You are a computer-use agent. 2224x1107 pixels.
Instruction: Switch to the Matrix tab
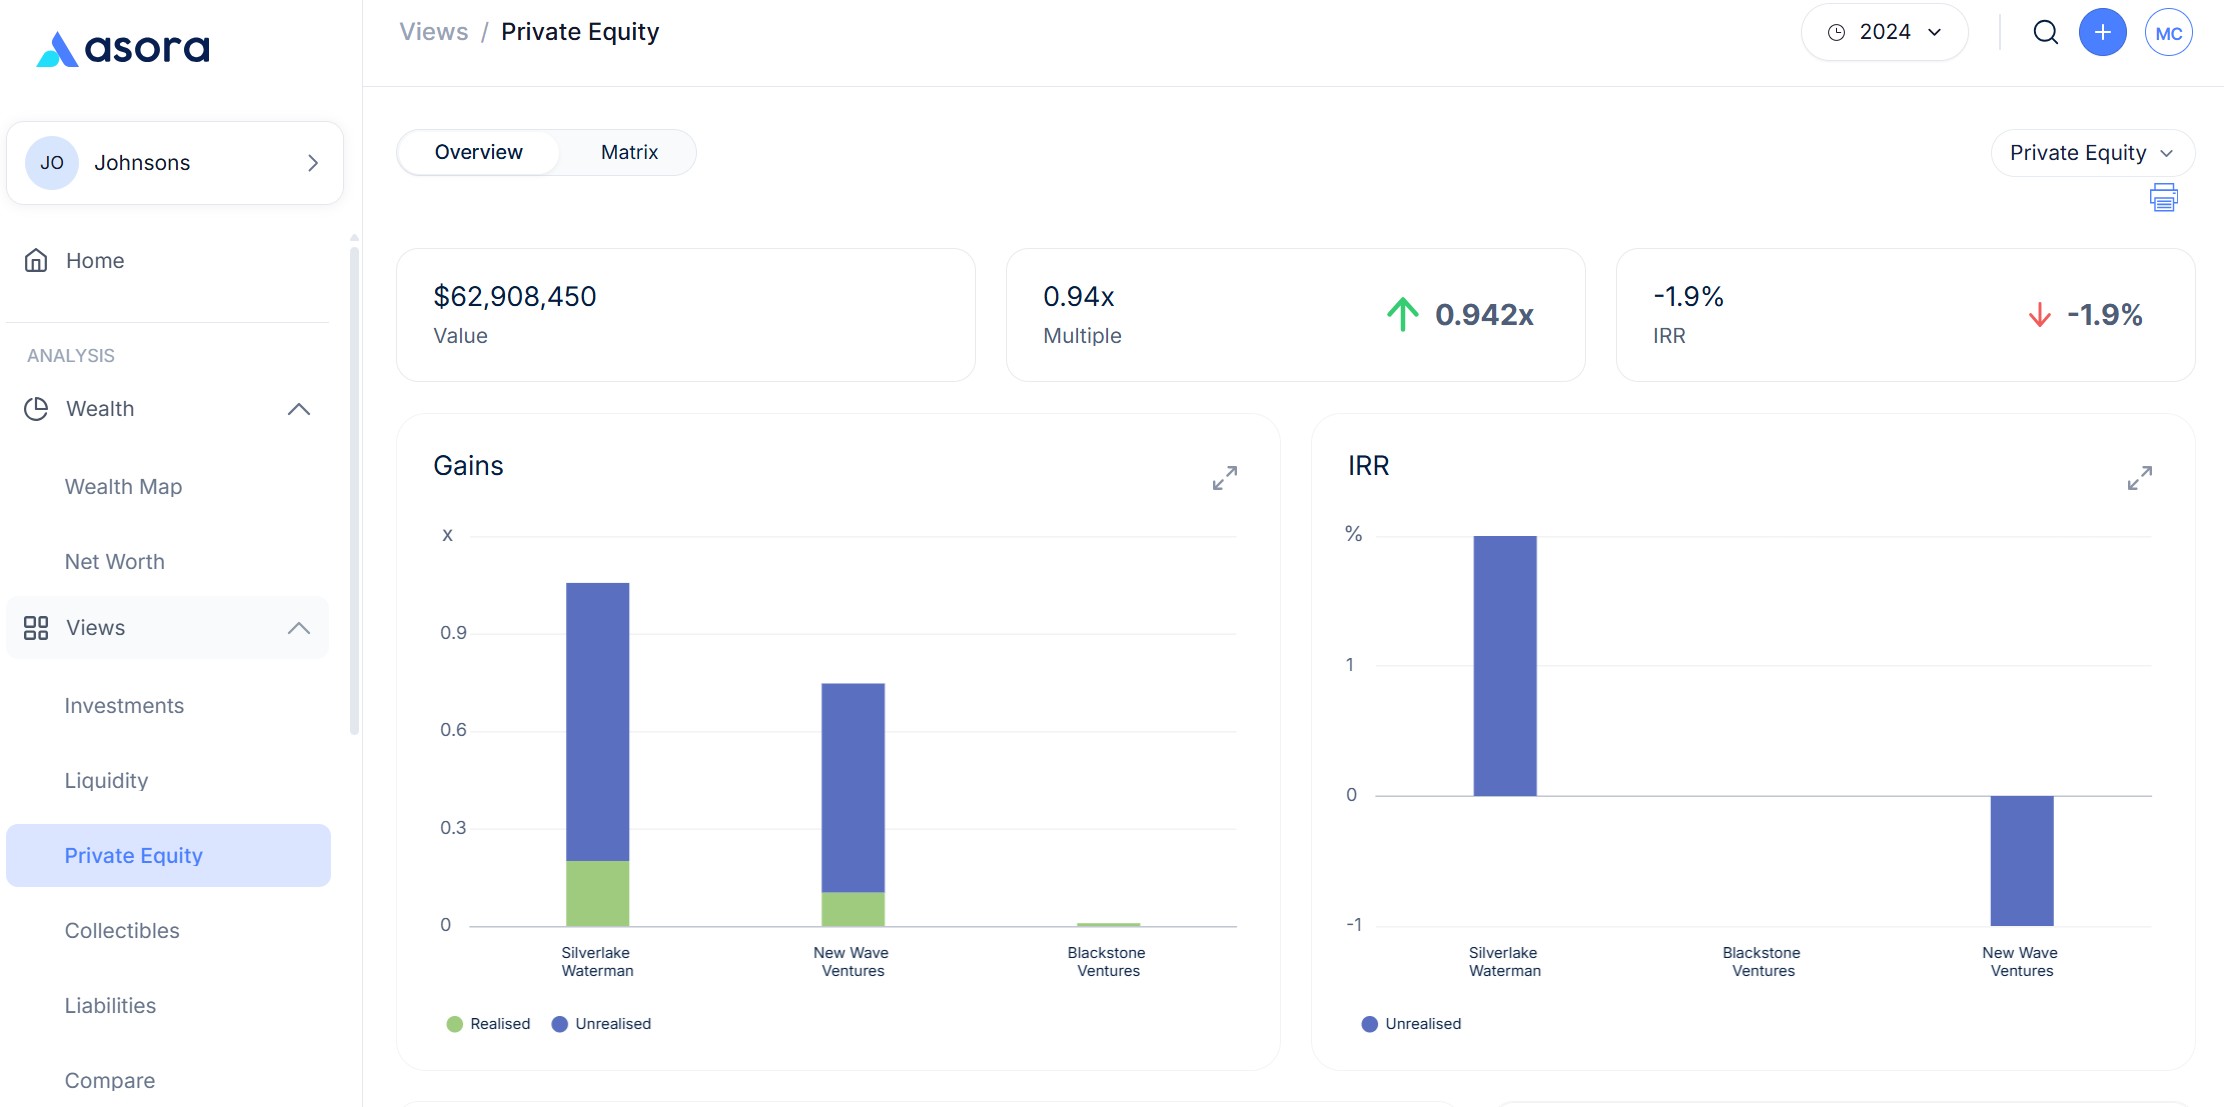tap(629, 153)
